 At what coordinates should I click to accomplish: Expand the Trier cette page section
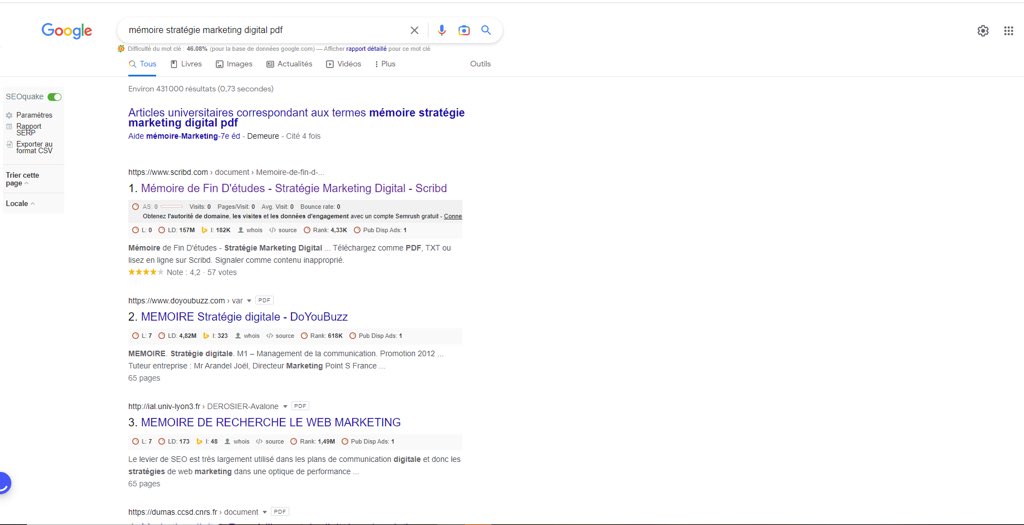(x=23, y=179)
